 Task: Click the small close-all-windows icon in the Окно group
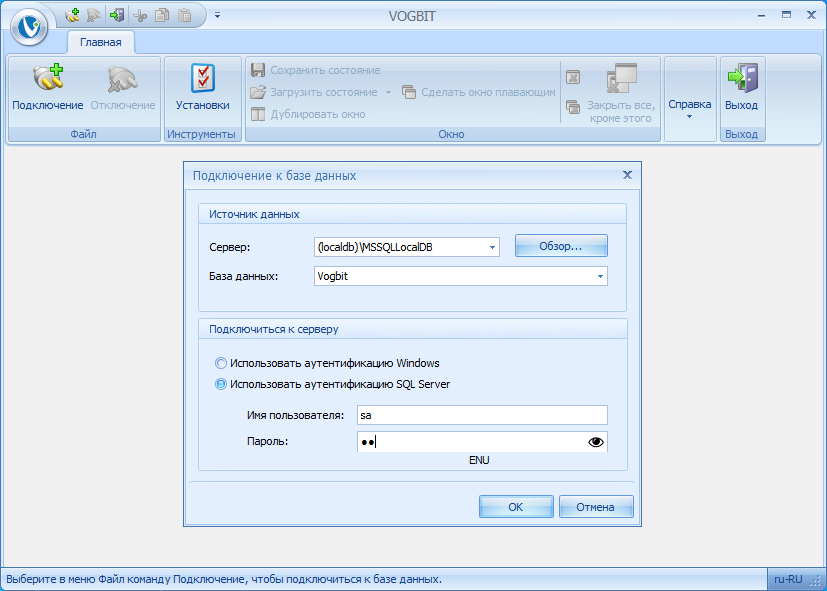(573, 107)
